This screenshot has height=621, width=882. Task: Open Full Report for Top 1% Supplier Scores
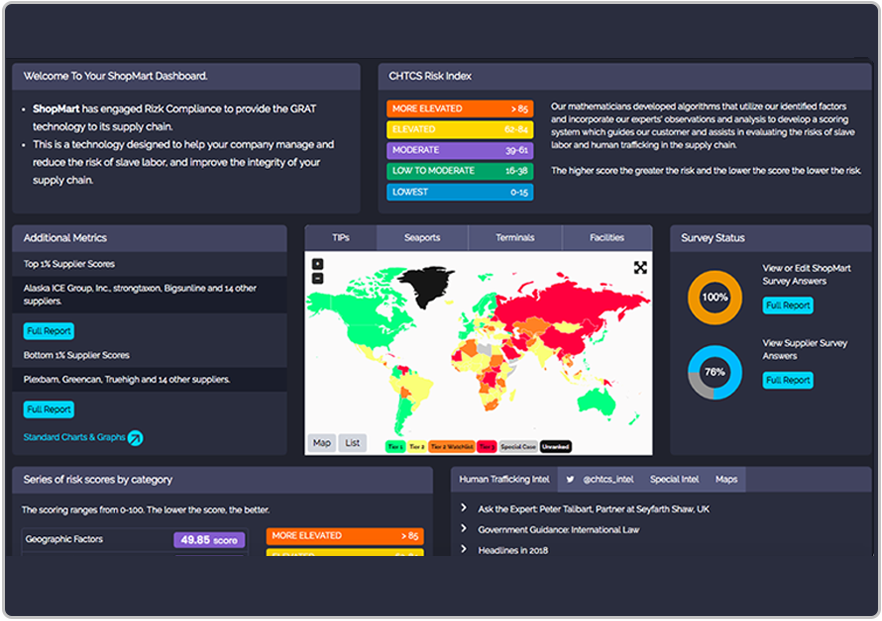[49, 331]
